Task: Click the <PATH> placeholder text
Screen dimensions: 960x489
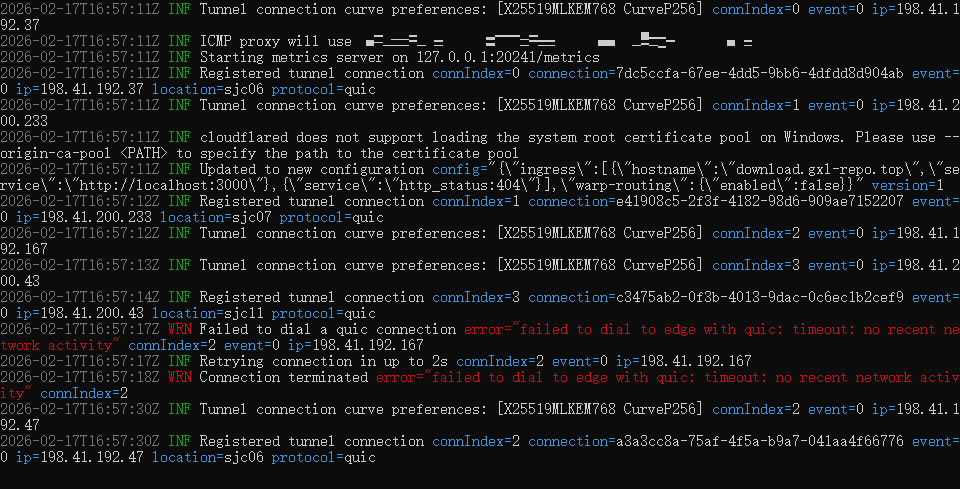Action: 149,153
